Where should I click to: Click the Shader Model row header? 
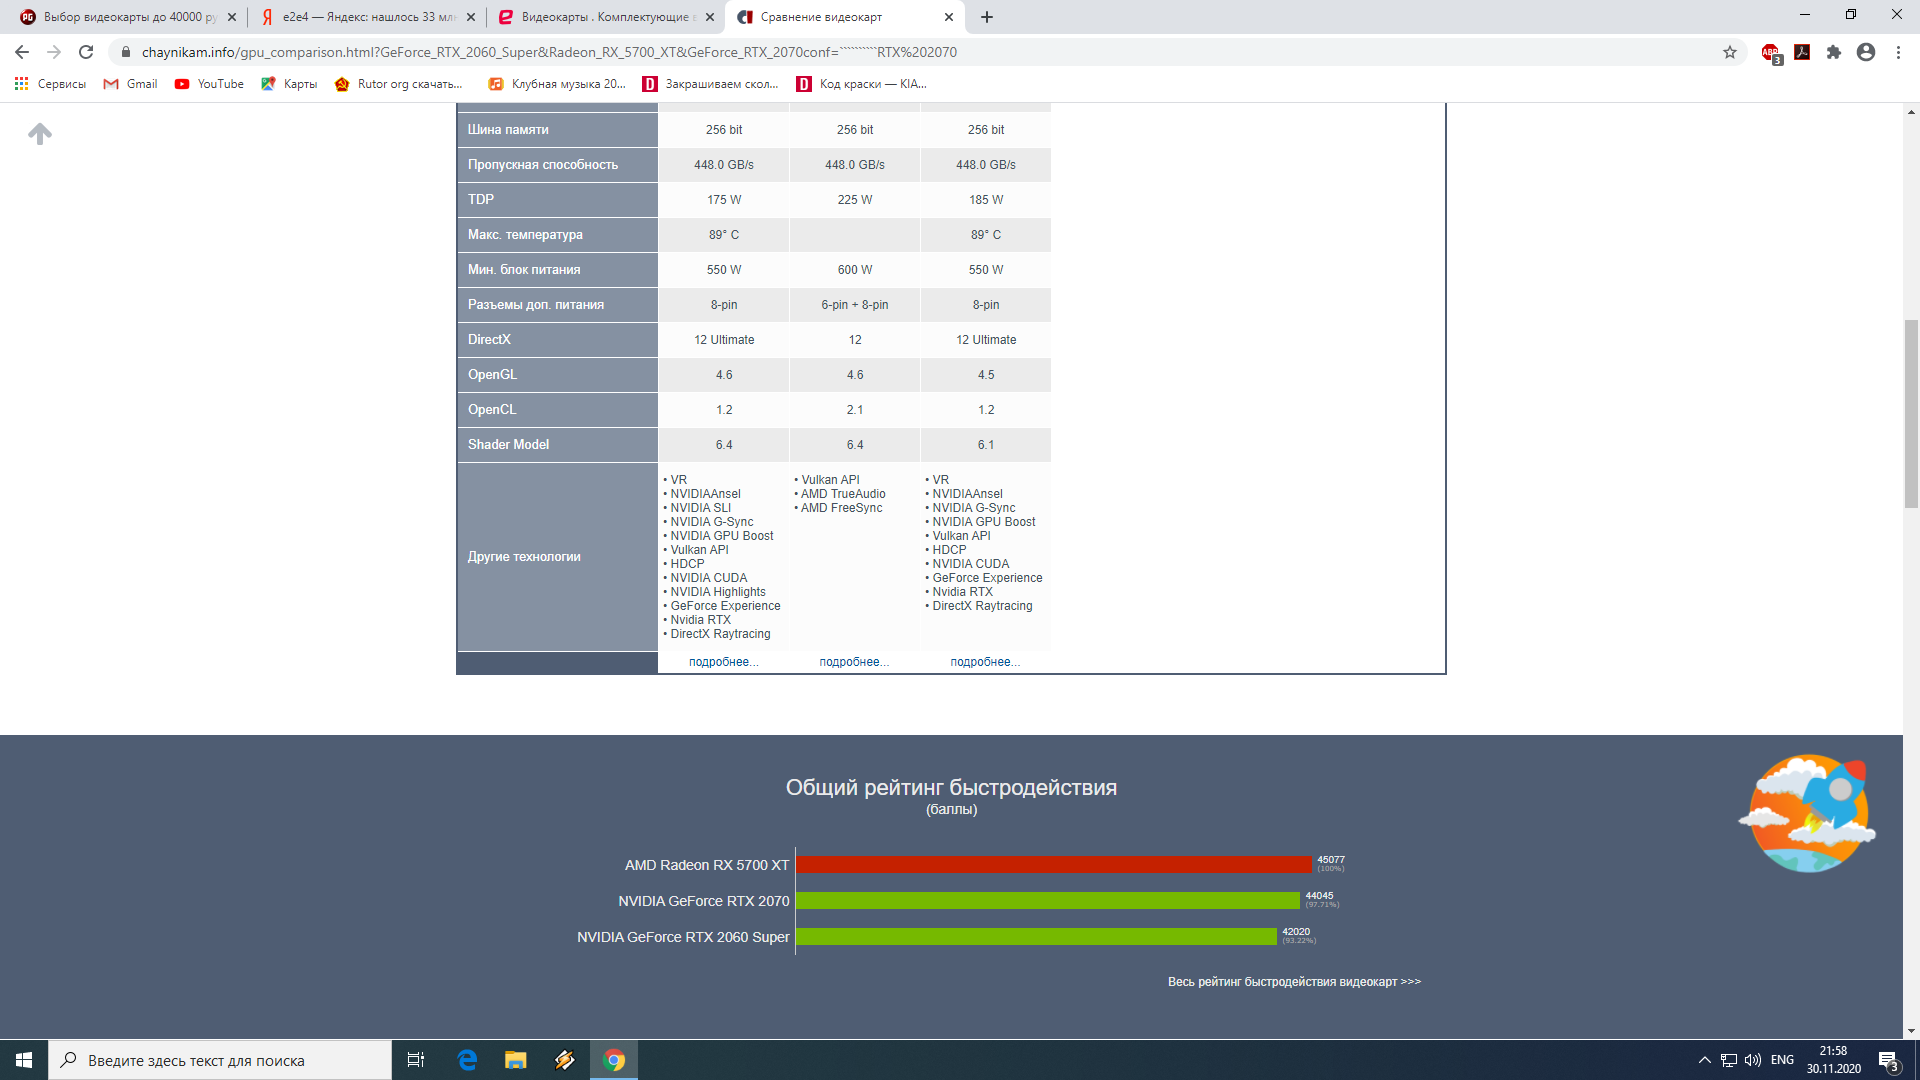coord(557,445)
